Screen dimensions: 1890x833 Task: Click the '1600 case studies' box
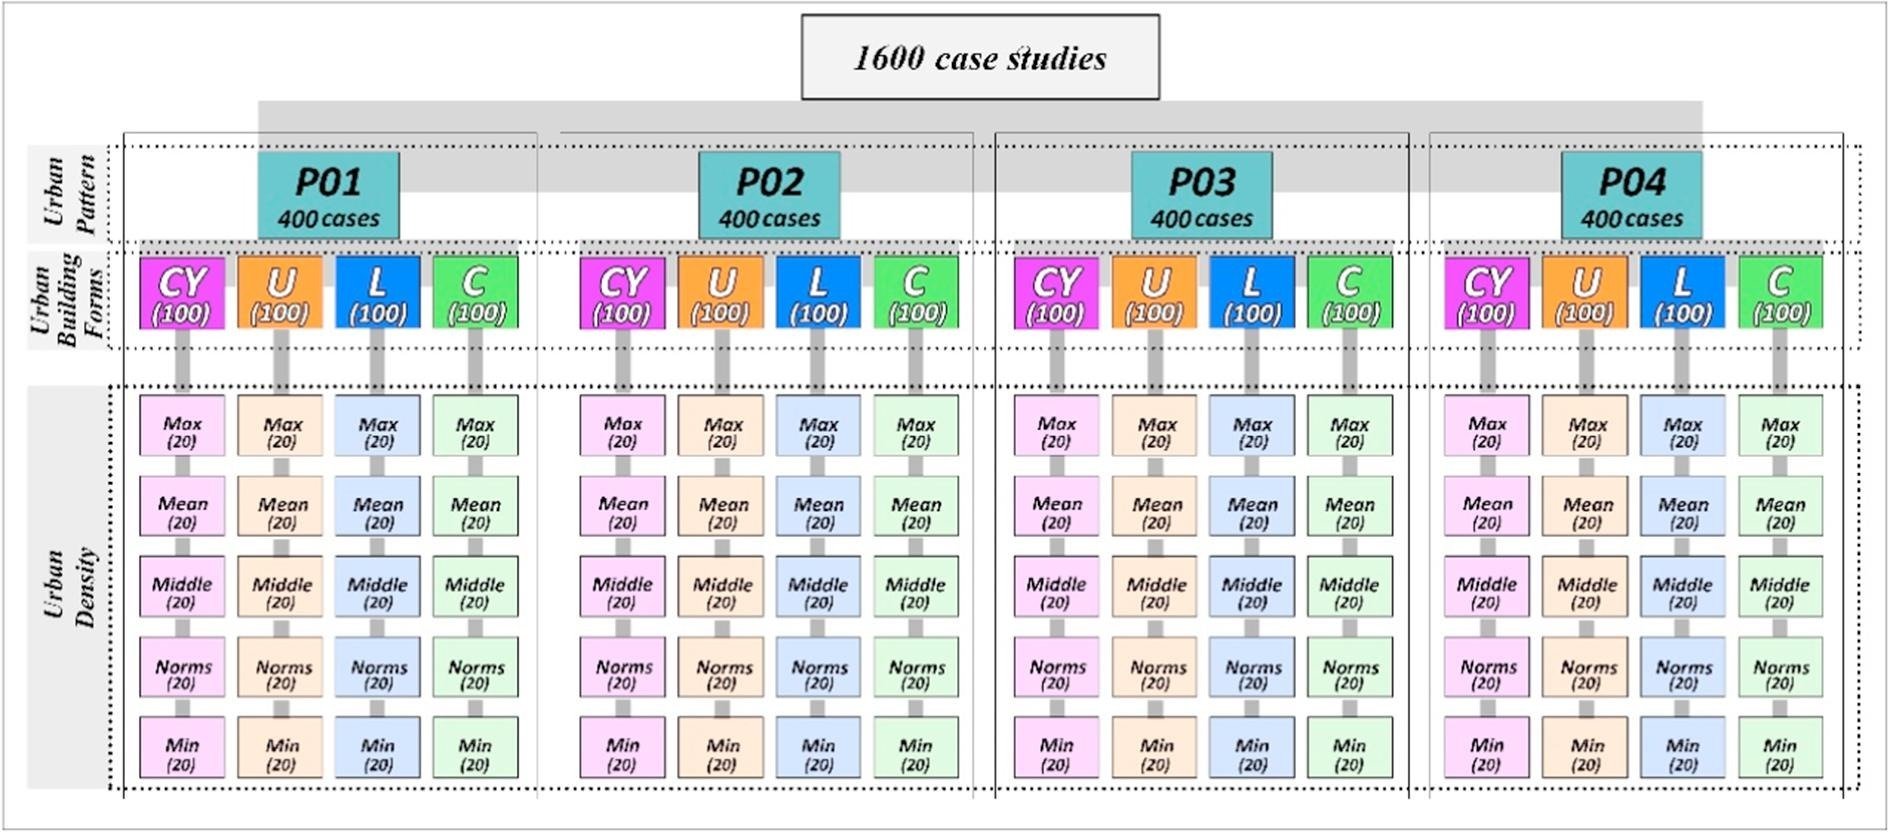[980, 57]
